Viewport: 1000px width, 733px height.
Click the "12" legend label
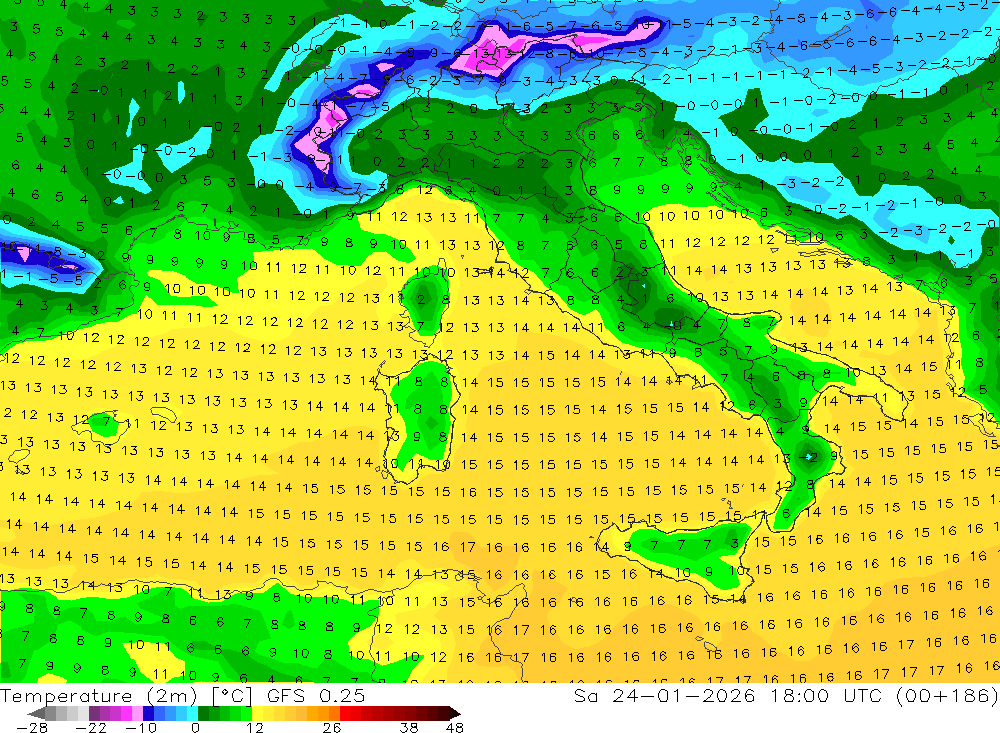click(x=254, y=727)
